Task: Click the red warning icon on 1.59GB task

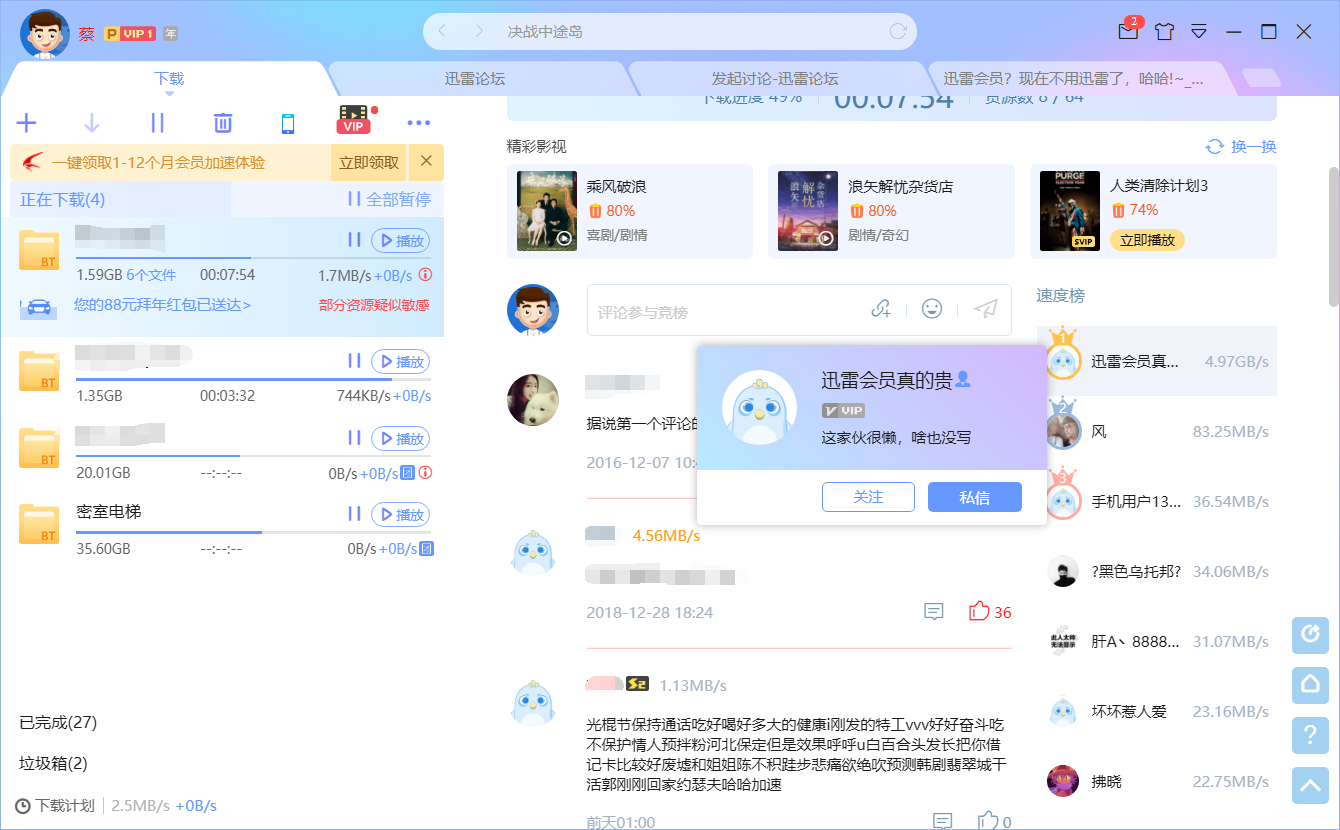Action: (x=425, y=274)
